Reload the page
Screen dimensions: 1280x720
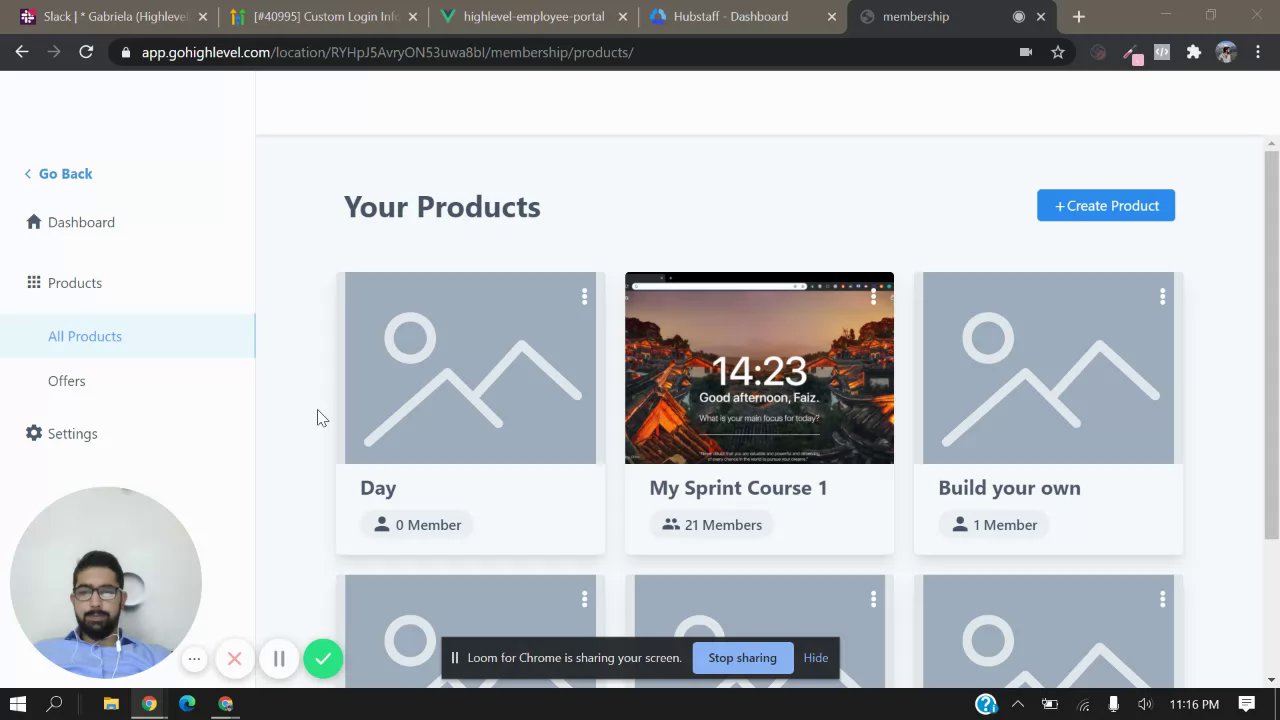86,52
